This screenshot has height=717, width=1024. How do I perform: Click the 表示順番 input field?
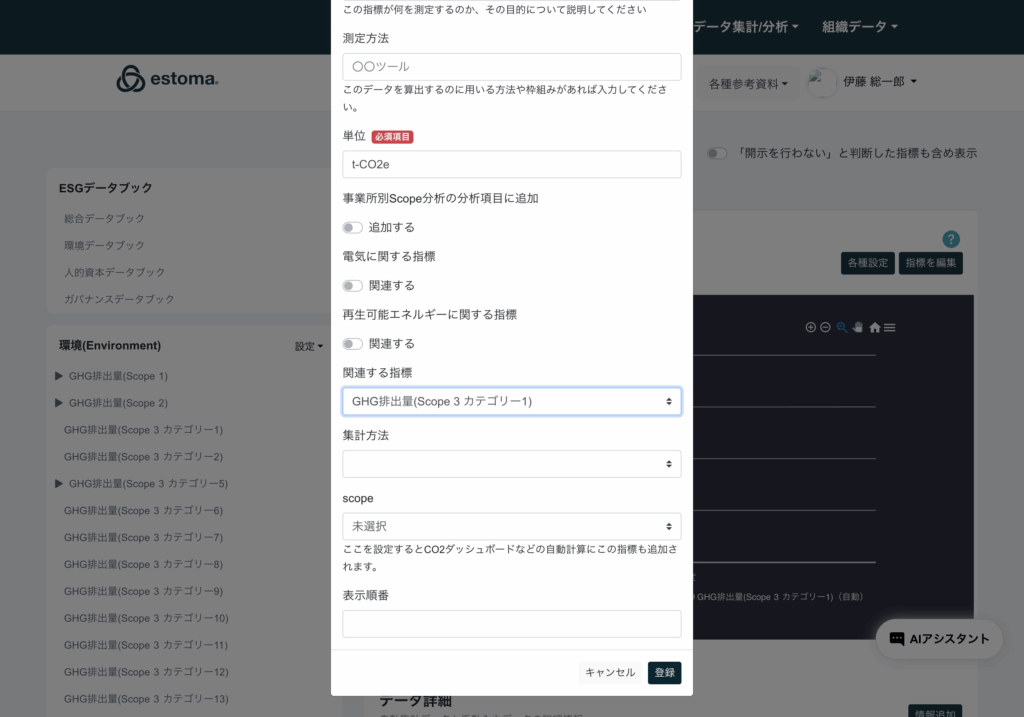tap(511, 624)
